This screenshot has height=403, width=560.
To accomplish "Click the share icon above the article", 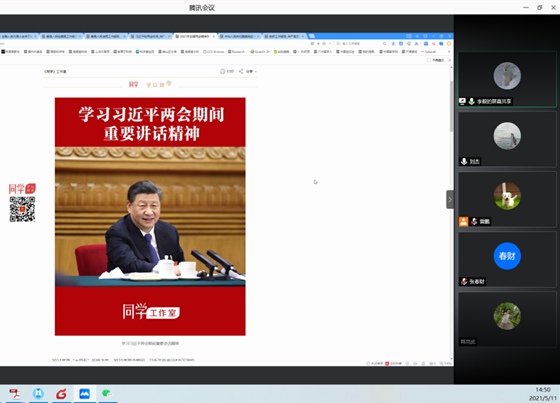I will pos(241,71).
